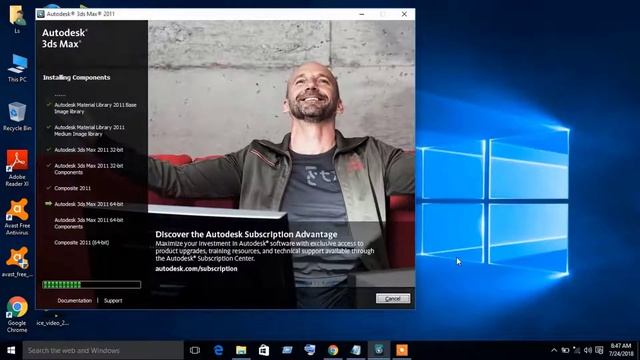Launch Microsoft Edge from the taskbar

(x=218, y=350)
